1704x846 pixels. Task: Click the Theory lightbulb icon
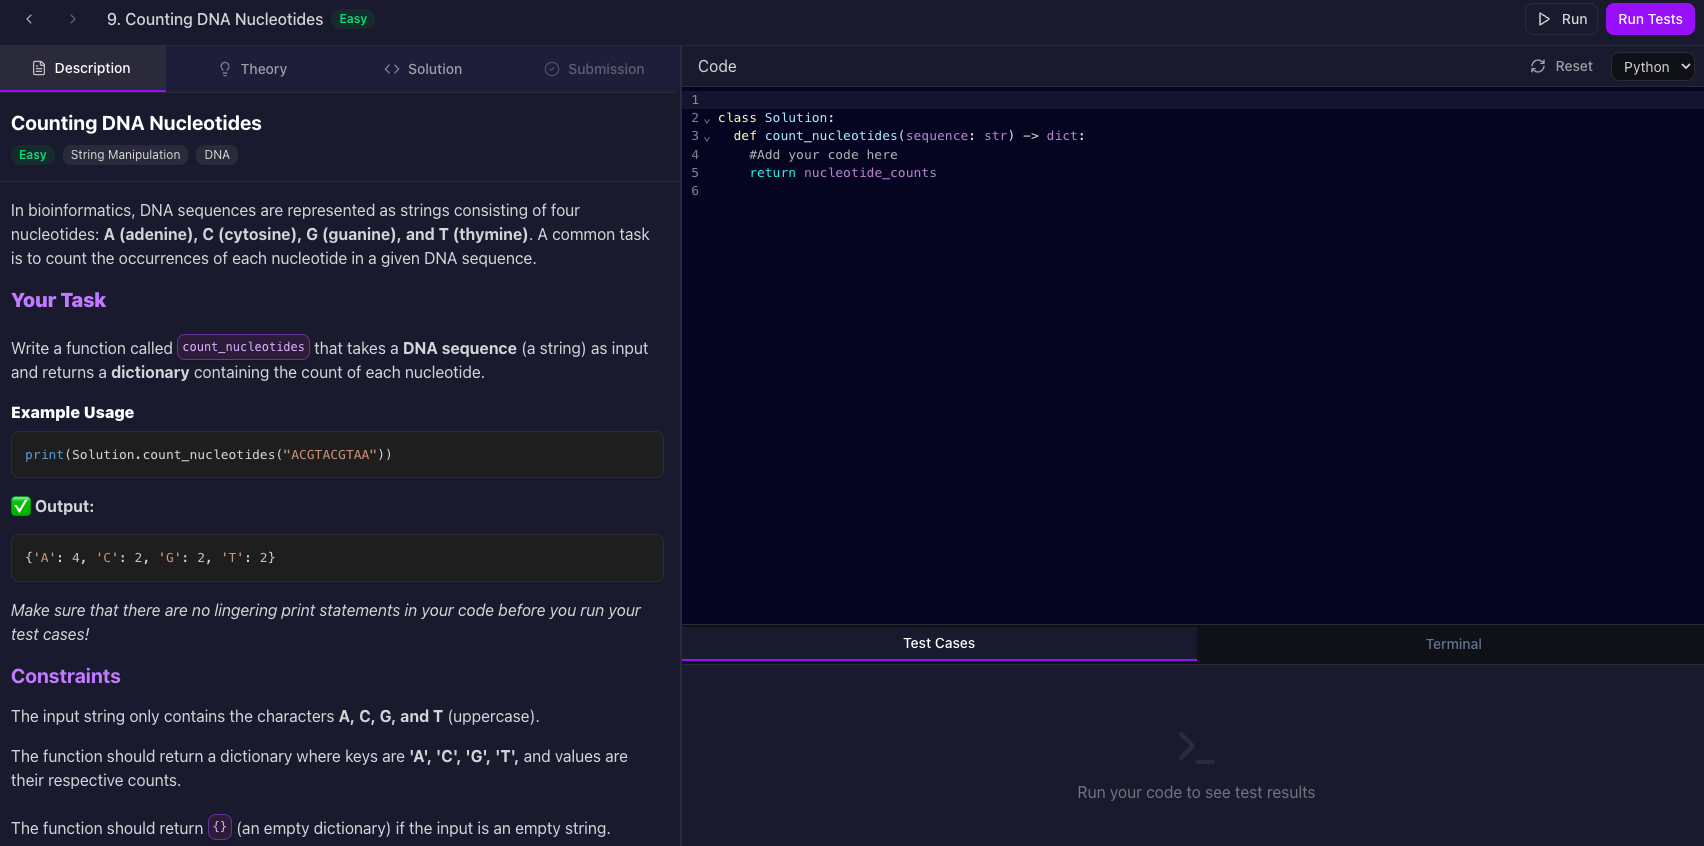tap(225, 69)
